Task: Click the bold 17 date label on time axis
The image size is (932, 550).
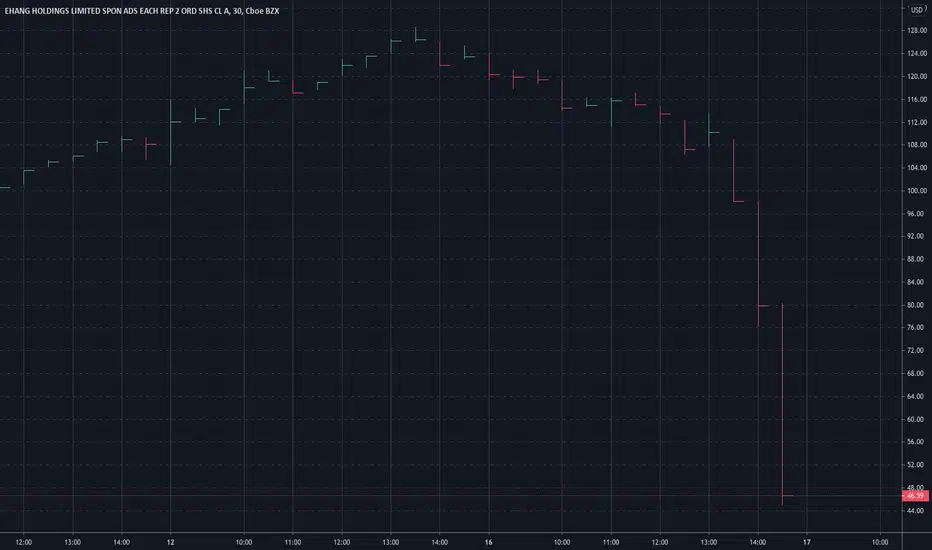Action: (x=807, y=542)
